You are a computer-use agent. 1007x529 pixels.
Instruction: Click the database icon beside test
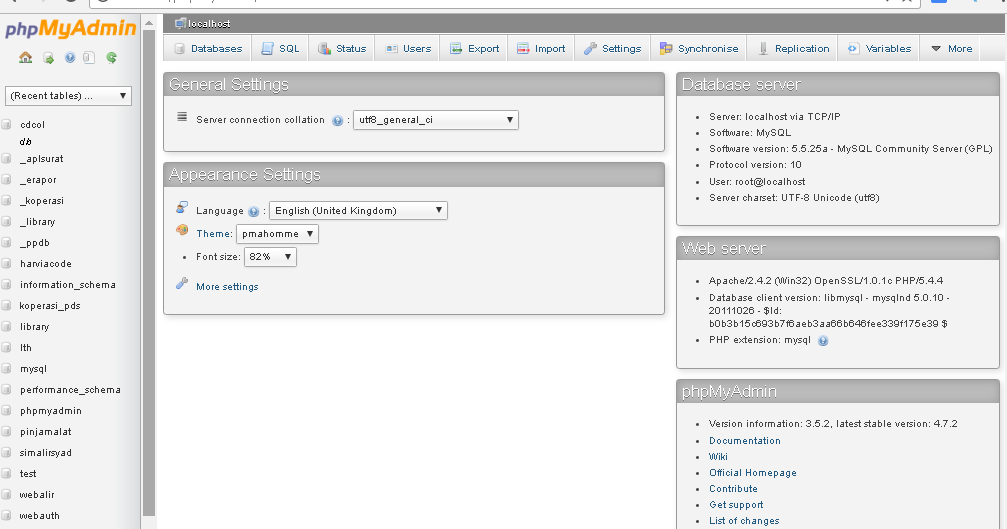point(6,474)
